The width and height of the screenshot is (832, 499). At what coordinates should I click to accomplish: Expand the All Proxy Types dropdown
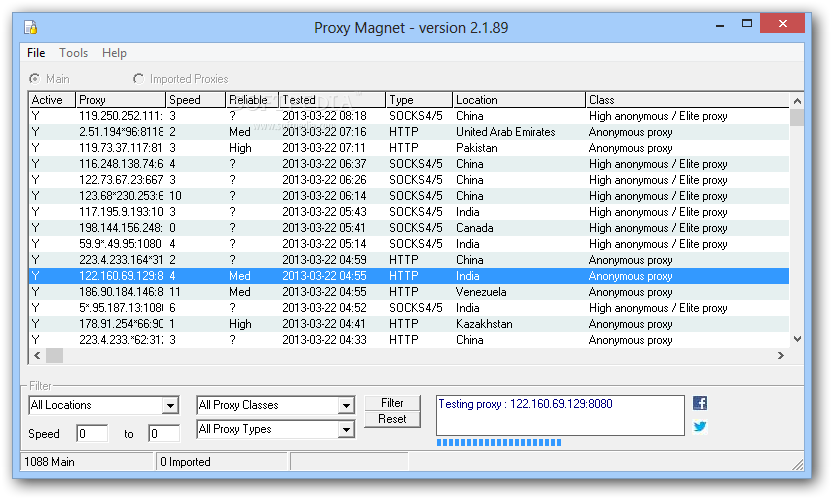click(346, 429)
